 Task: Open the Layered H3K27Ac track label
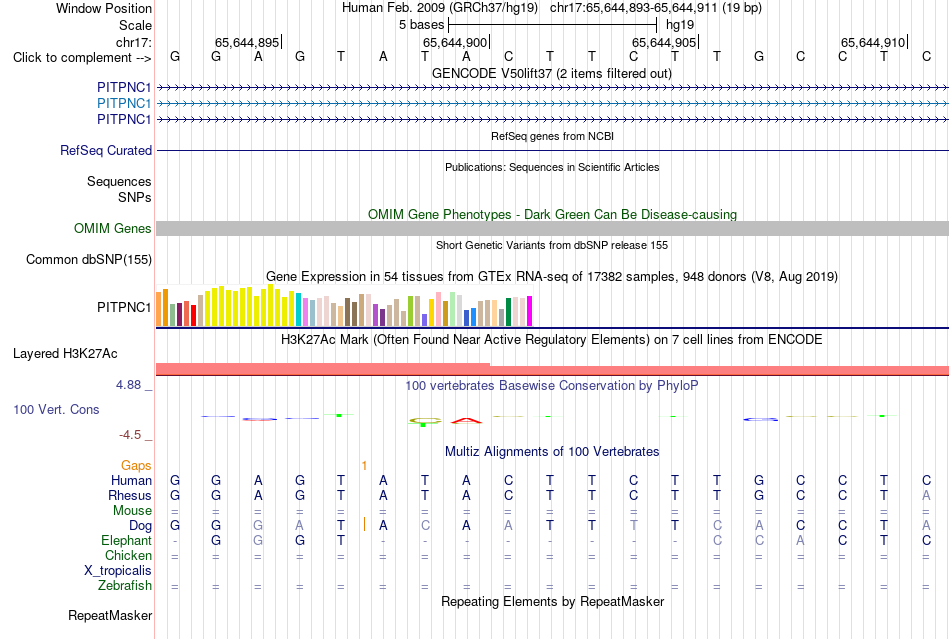point(65,354)
